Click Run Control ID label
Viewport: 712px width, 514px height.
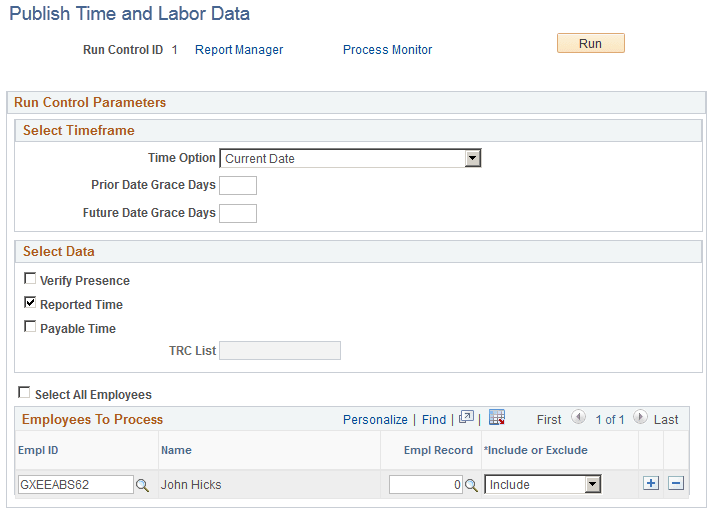point(123,49)
